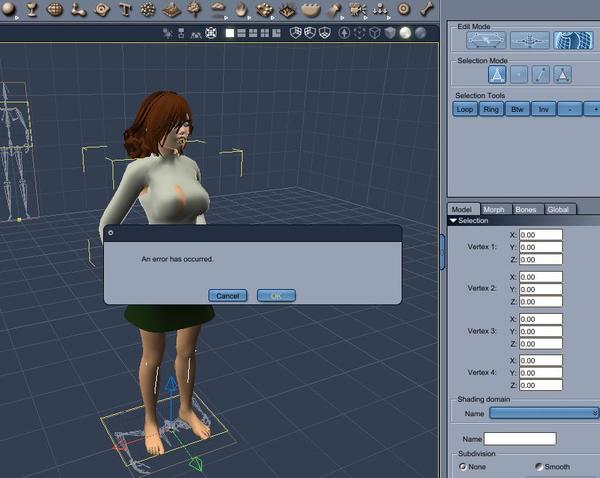Click the error dialog title bar button
Image resolution: width=600 pixels, height=478 pixels.
point(111,233)
